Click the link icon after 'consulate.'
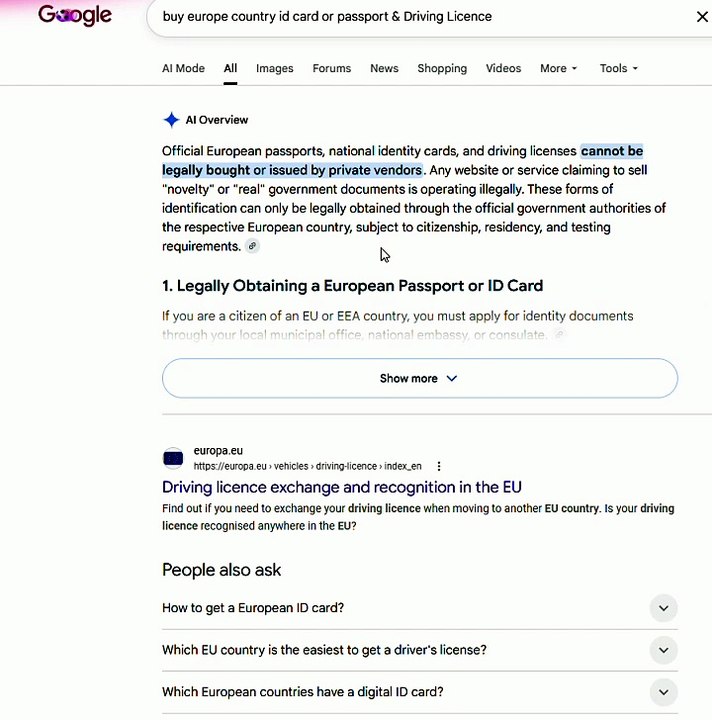This screenshot has width=712, height=720. (x=559, y=335)
